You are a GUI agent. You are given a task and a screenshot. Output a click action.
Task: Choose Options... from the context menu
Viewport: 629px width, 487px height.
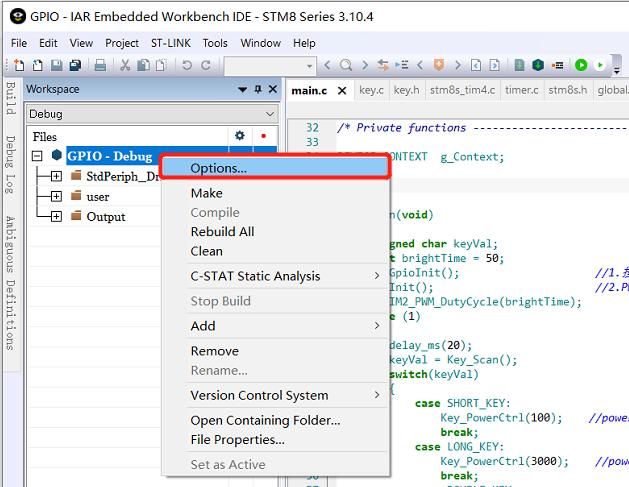tap(218, 168)
